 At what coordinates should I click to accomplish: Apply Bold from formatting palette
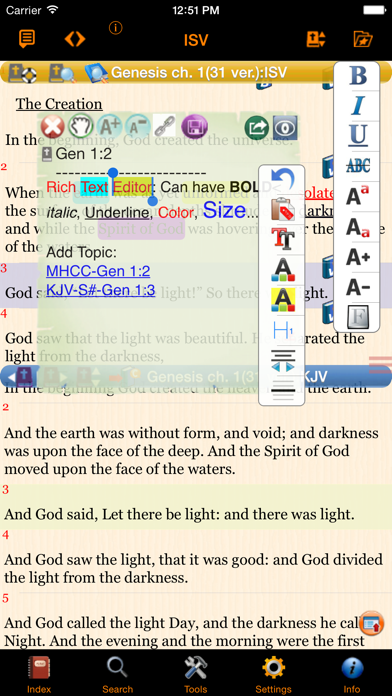coord(357,76)
